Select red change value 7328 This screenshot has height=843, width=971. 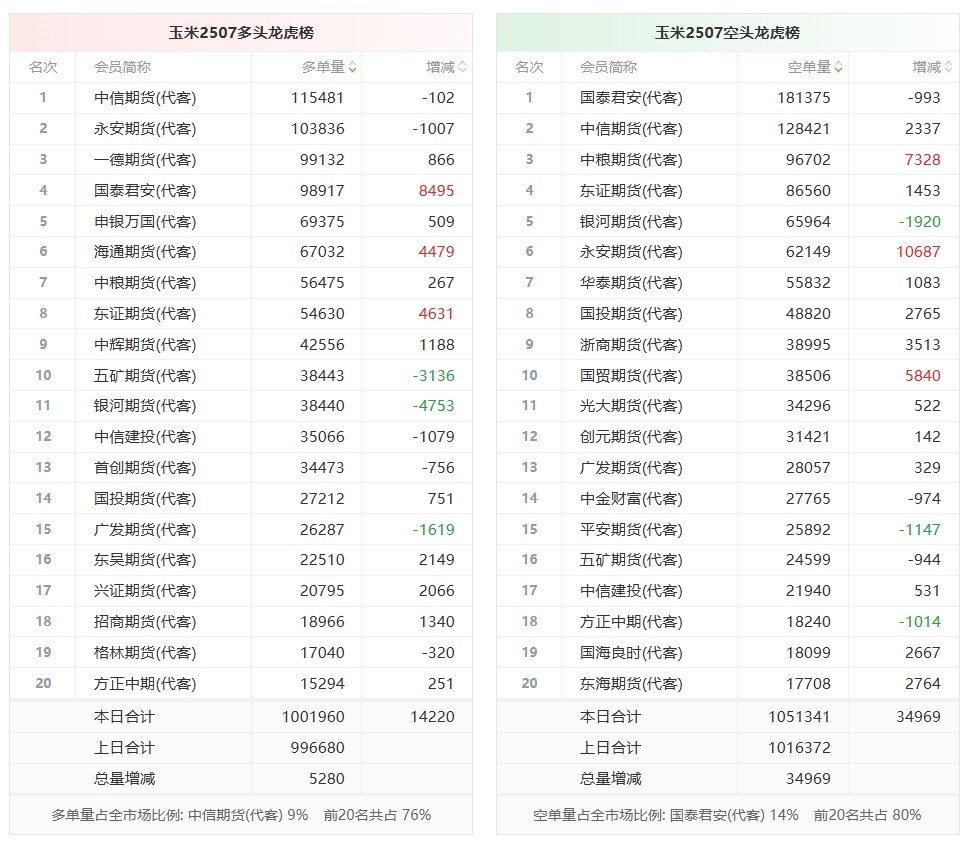pyautogui.click(x=923, y=160)
